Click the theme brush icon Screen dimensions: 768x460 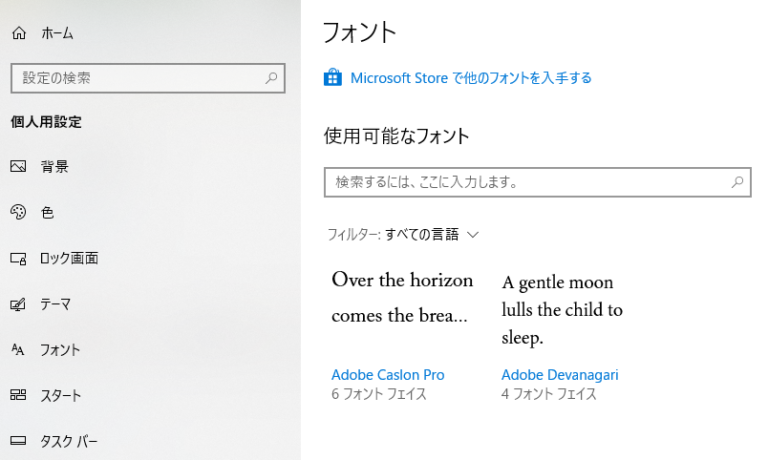[x=18, y=305]
